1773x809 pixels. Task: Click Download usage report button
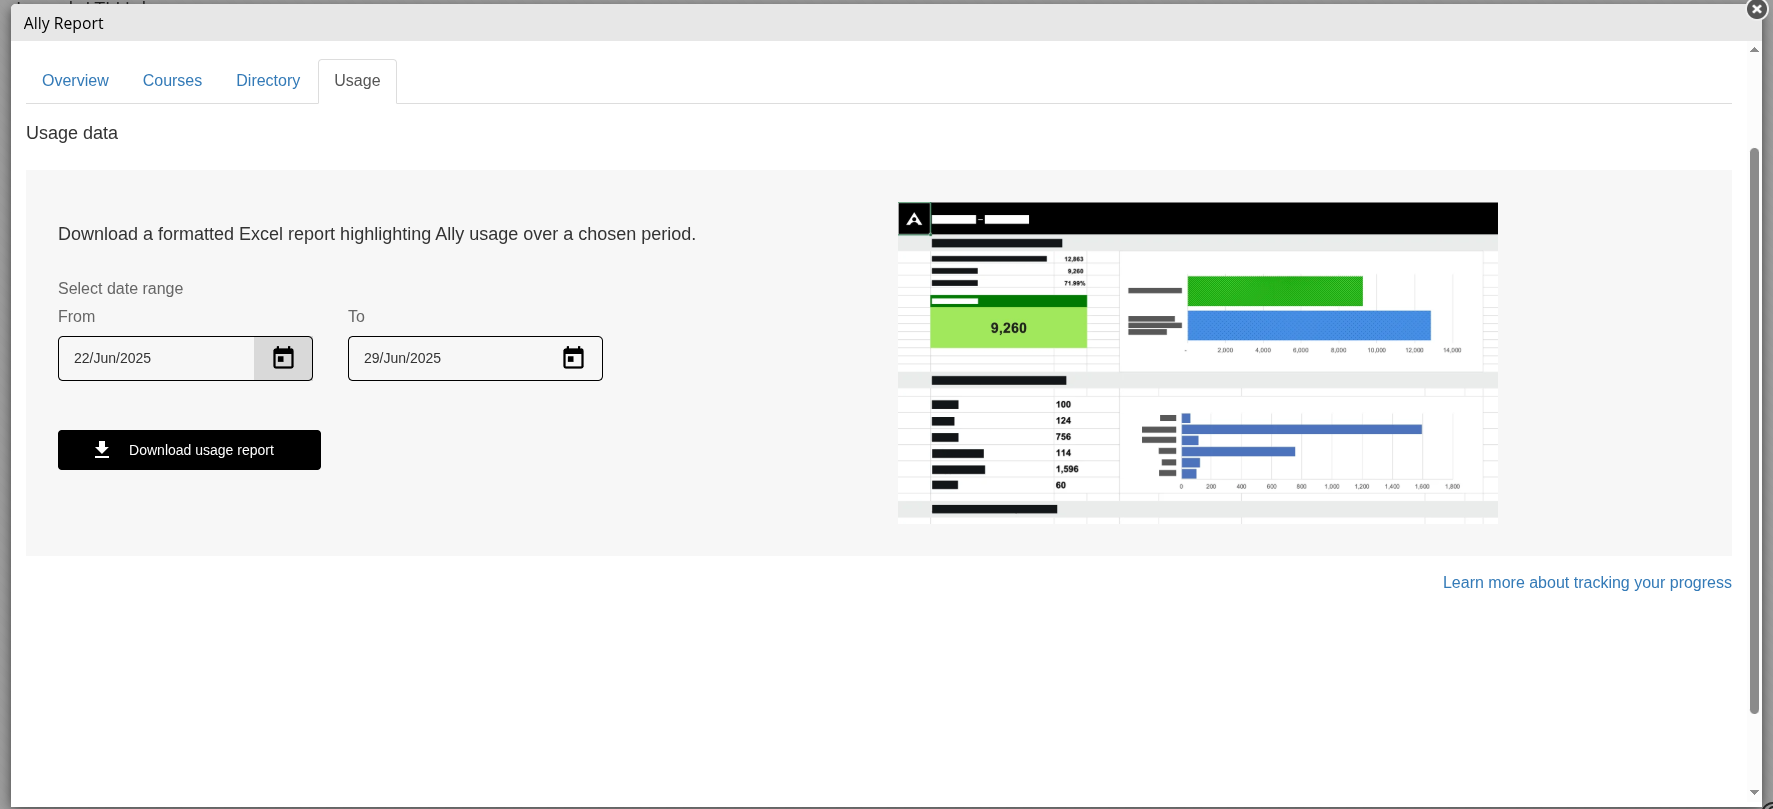(x=189, y=450)
